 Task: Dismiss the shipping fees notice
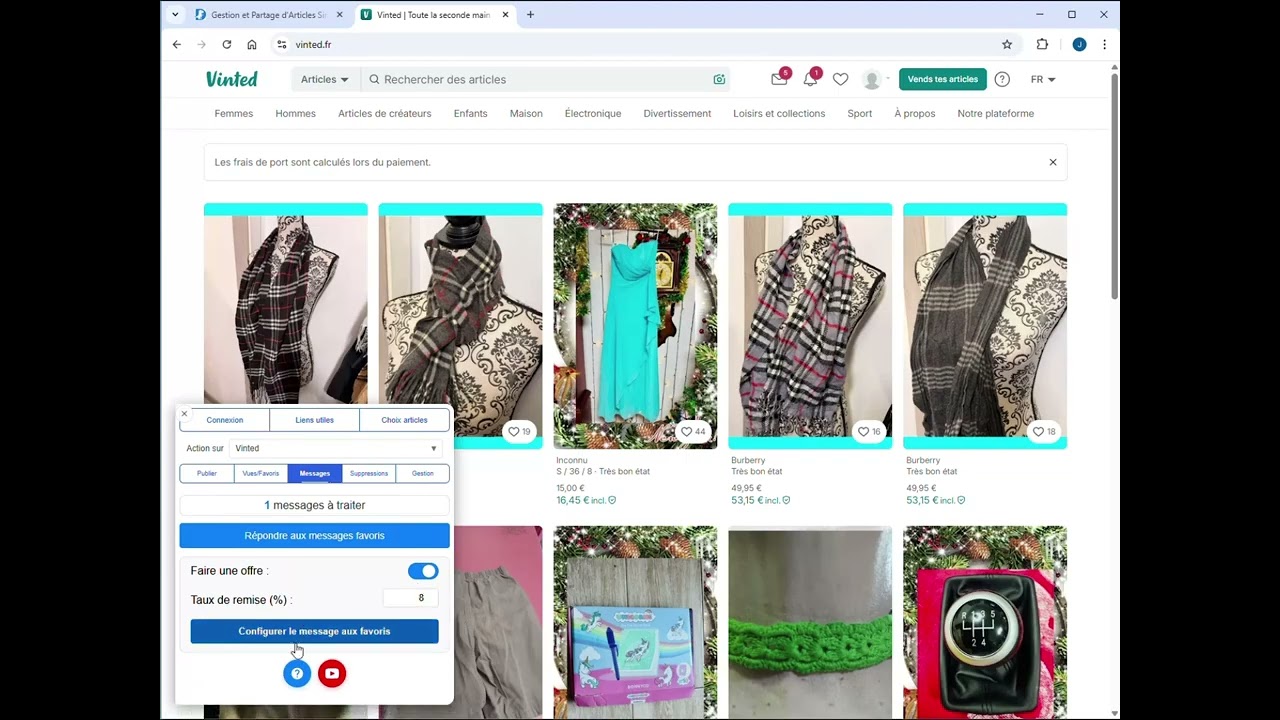pos(1052,162)
